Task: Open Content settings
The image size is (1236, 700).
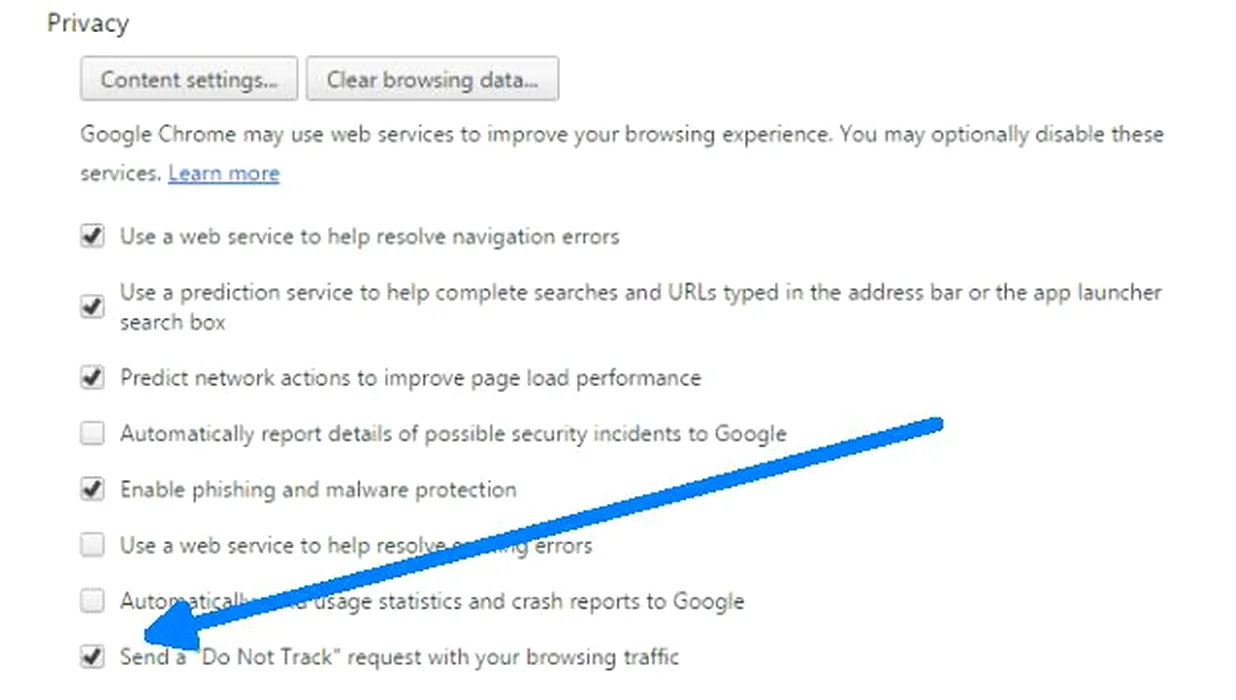Action: click(189, 80)
